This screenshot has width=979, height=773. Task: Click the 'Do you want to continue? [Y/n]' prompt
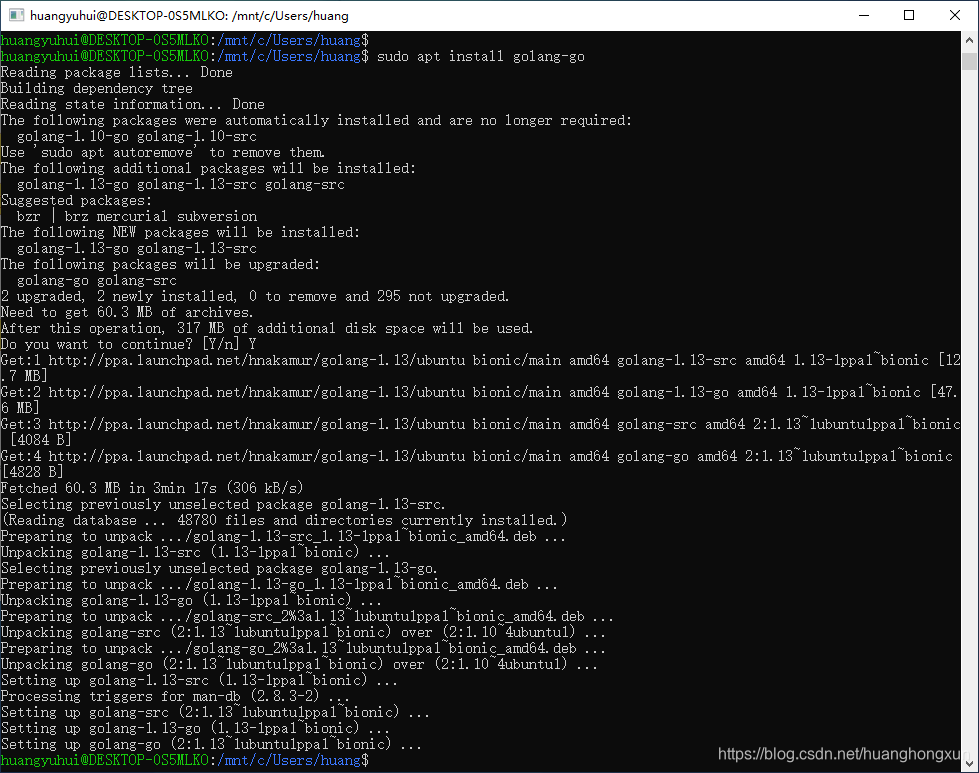click(129, 345)
